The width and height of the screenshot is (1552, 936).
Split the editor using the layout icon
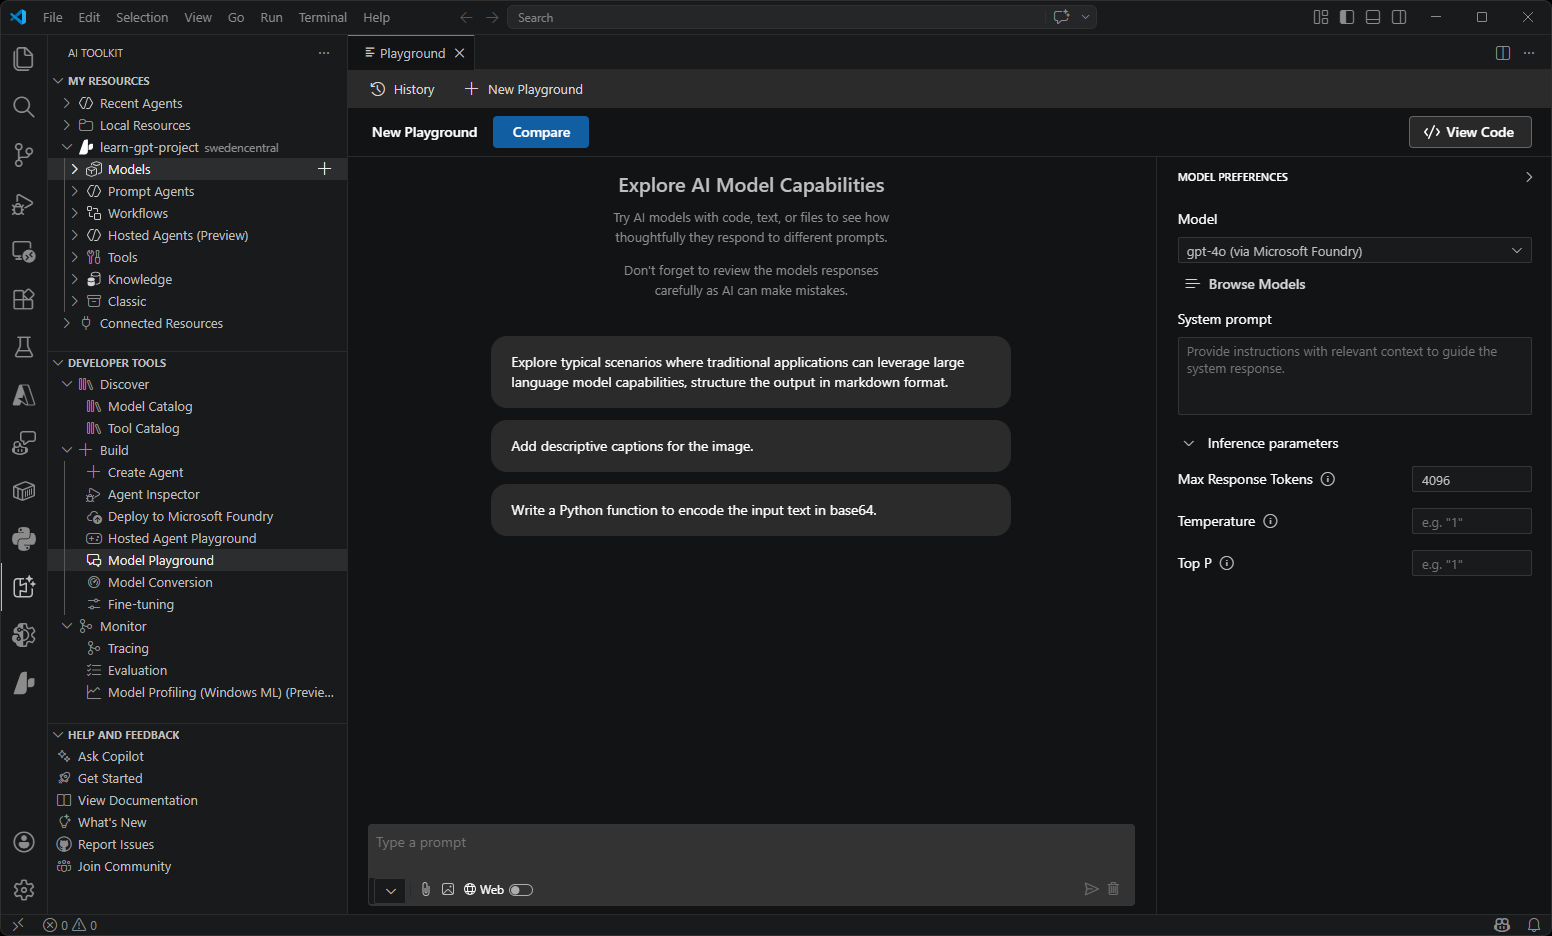coord(1502,53)
